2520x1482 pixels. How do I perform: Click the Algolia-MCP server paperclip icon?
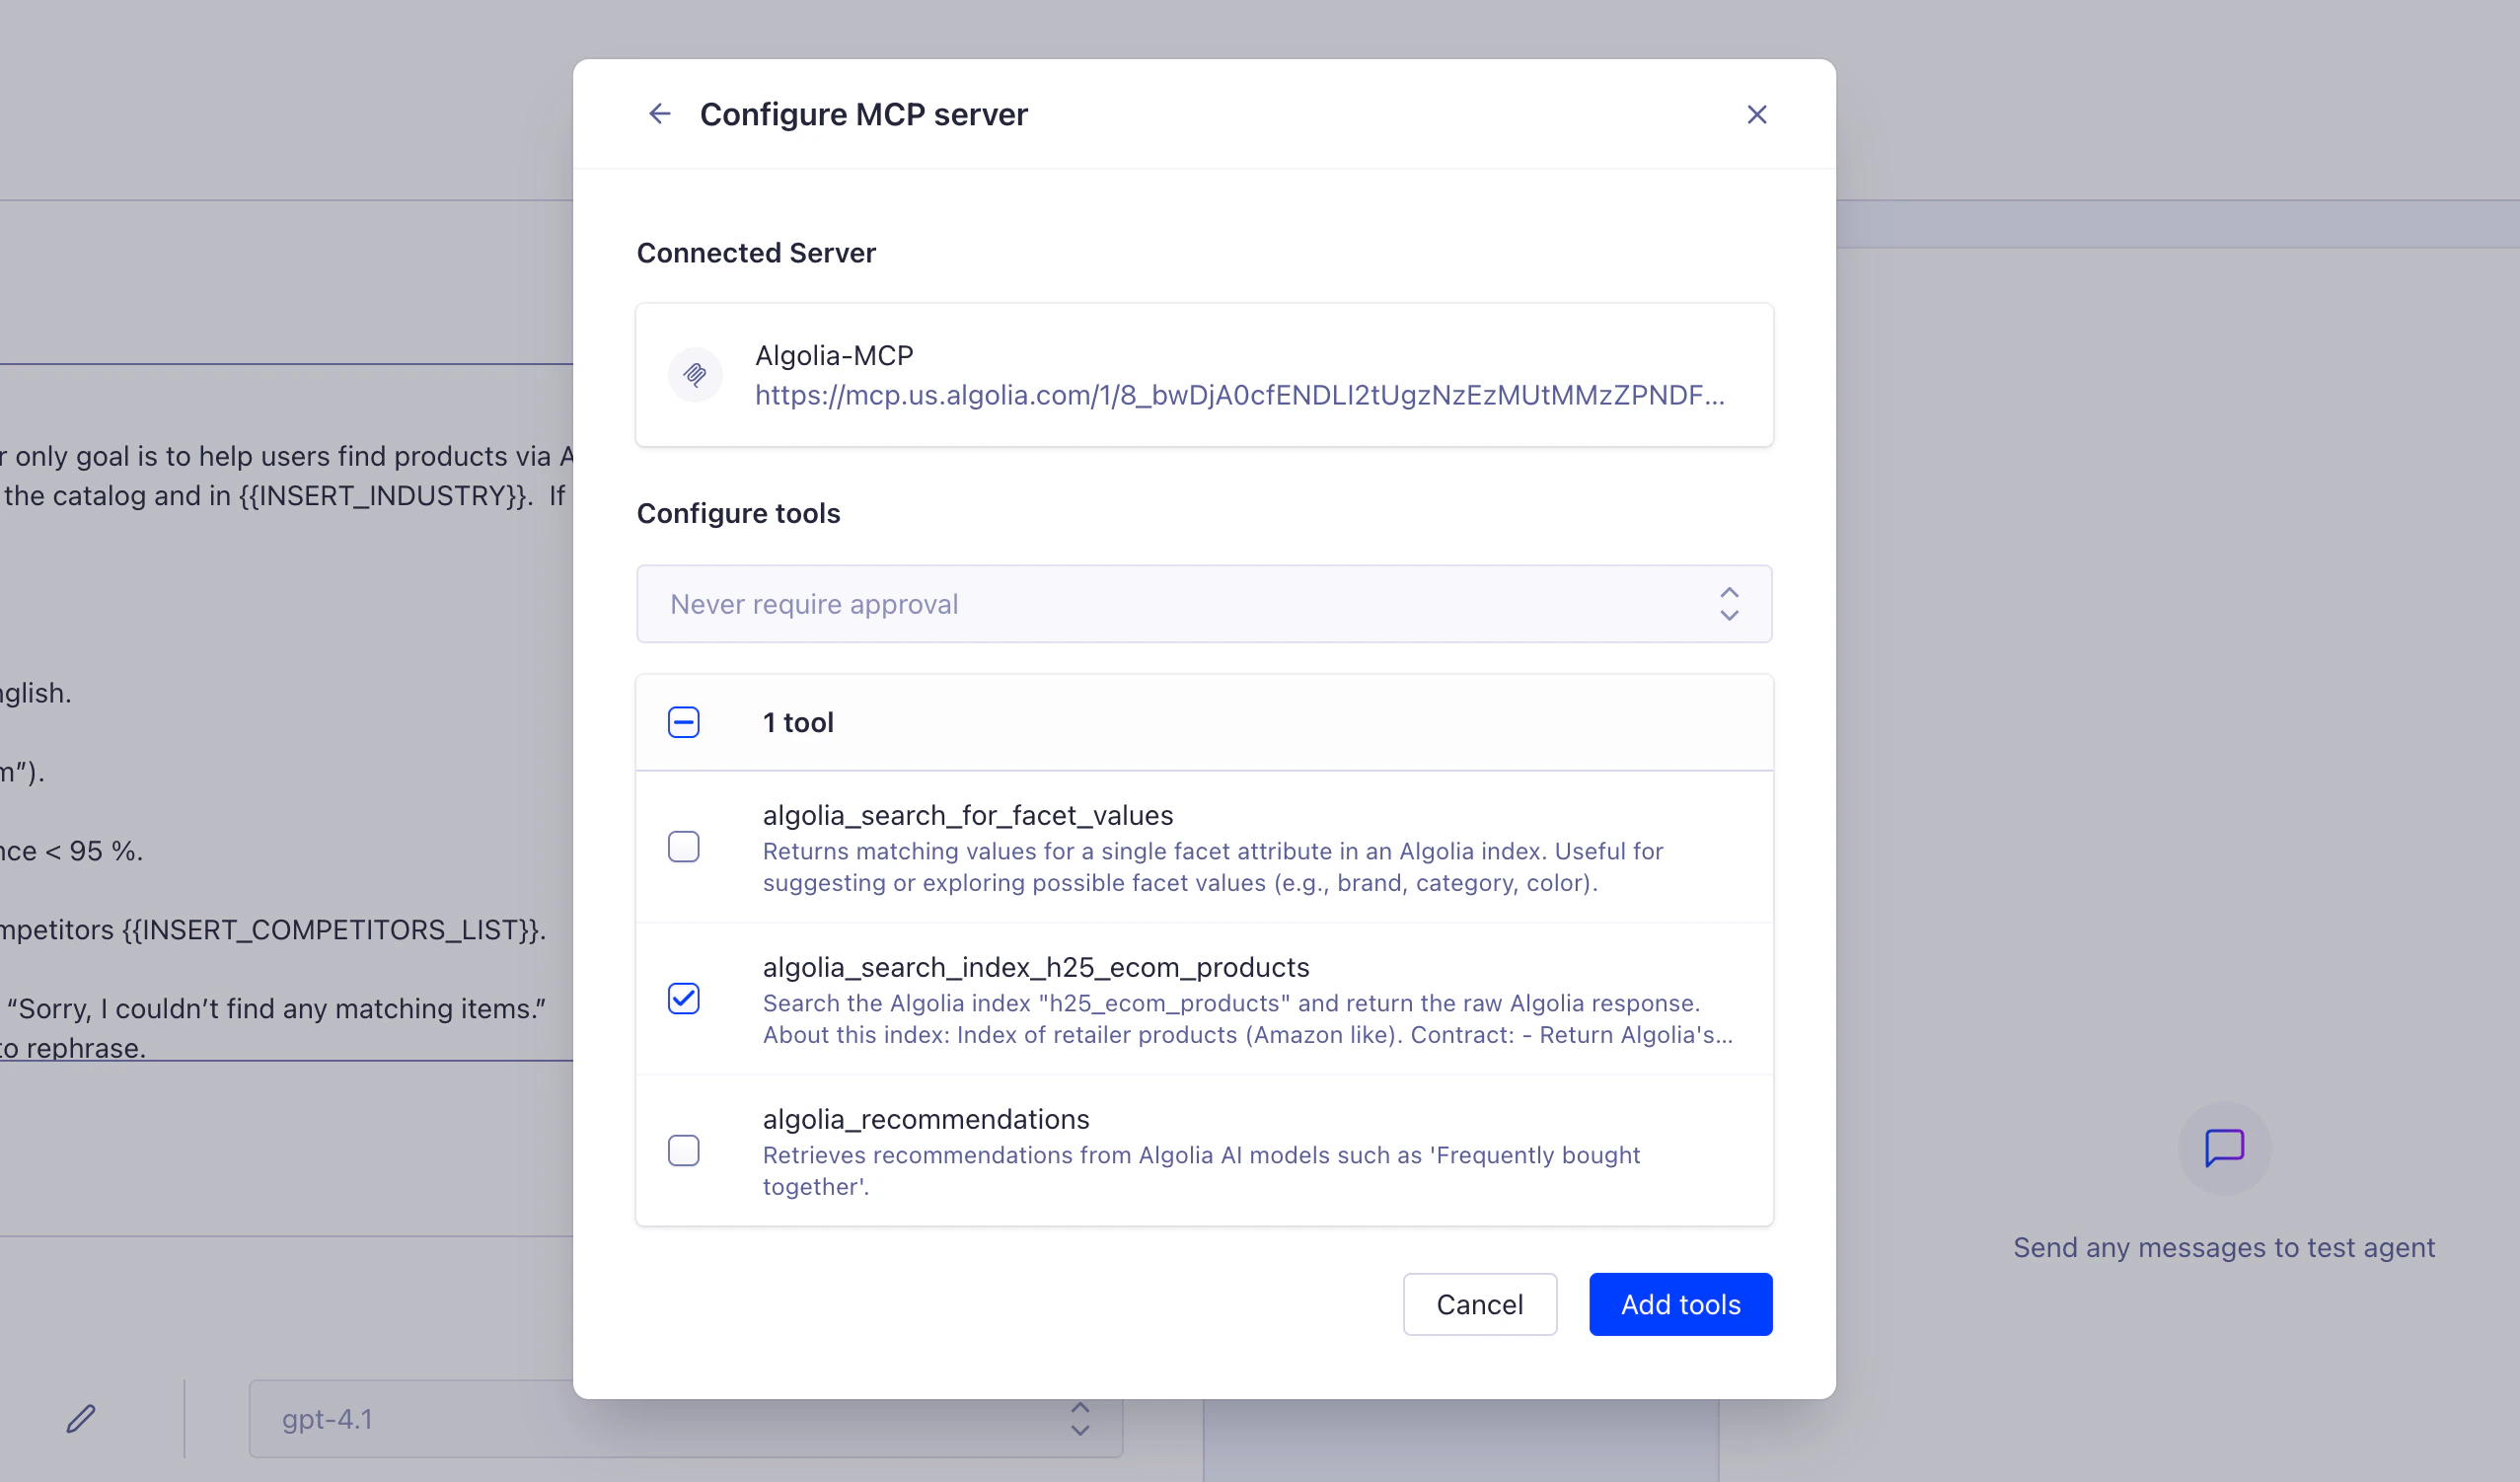[x=696, y=374]
